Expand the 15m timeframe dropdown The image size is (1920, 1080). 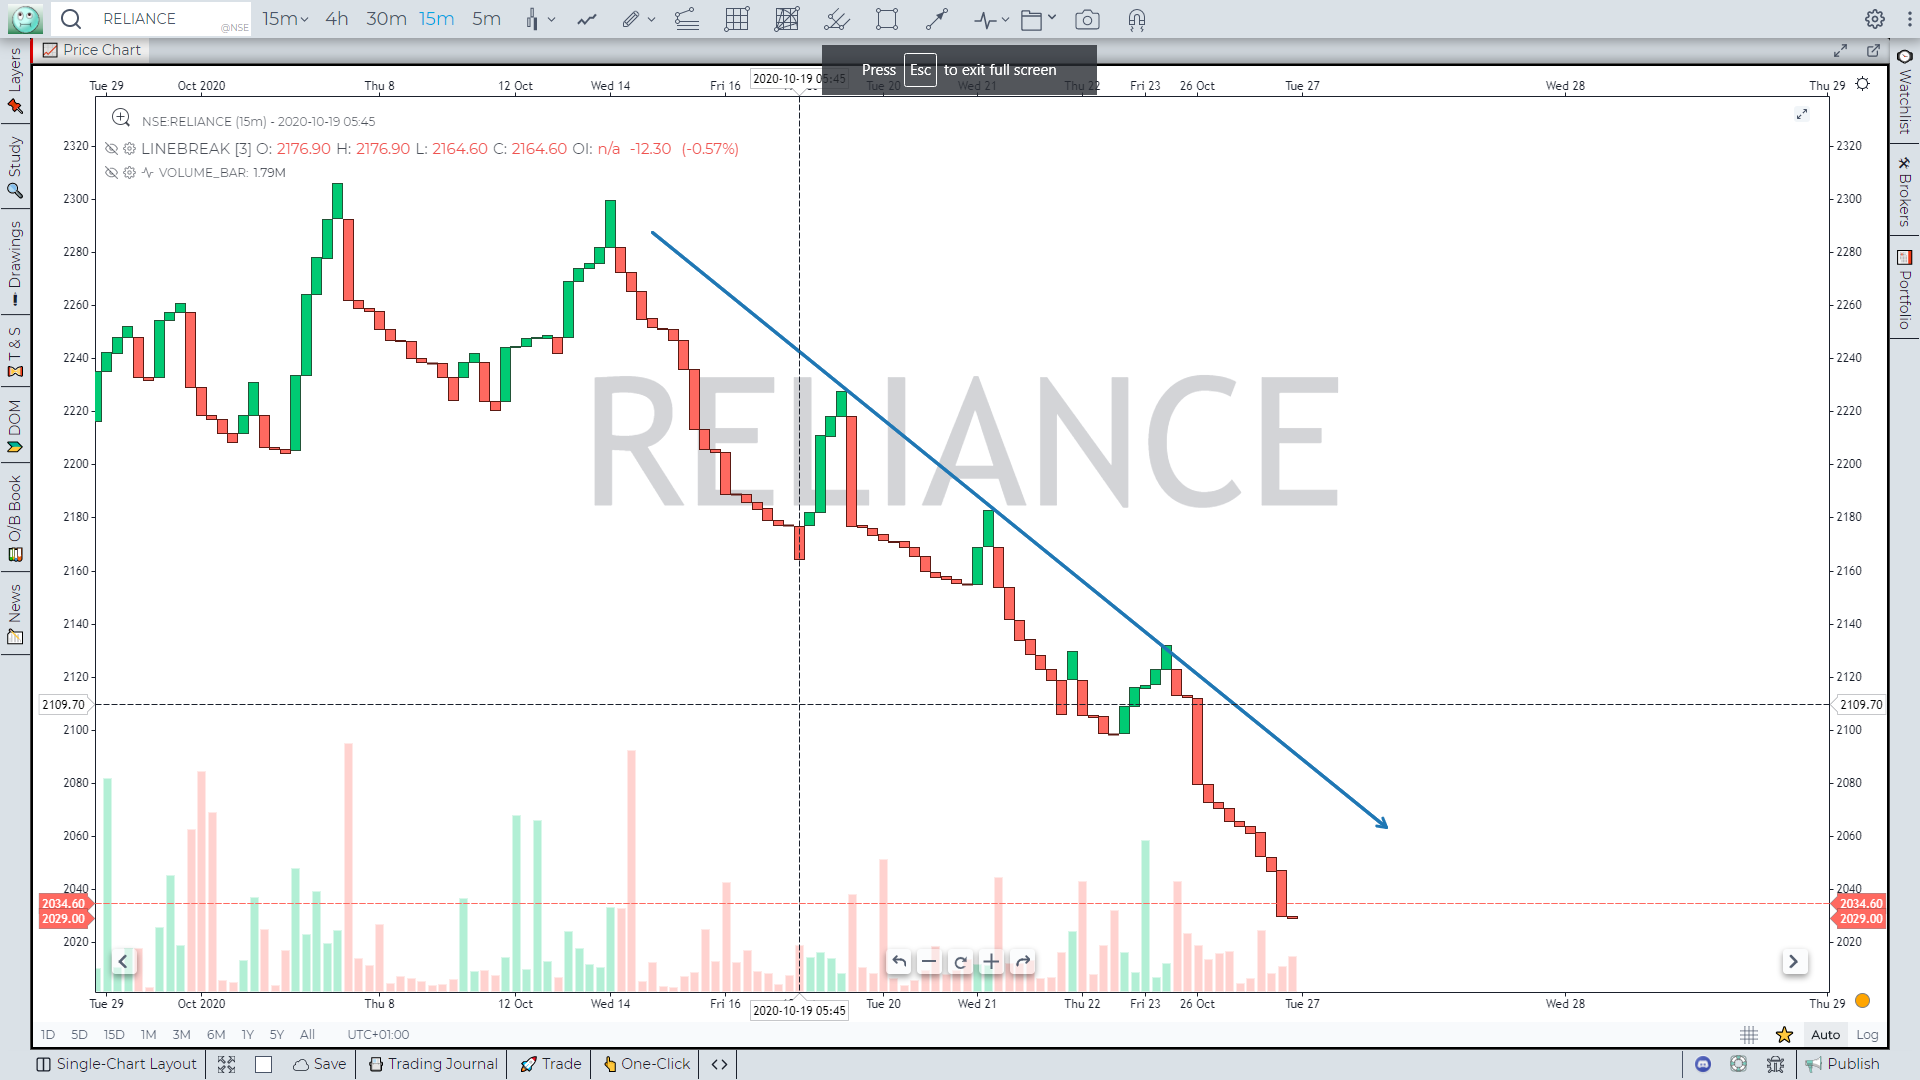pos(285,19)
